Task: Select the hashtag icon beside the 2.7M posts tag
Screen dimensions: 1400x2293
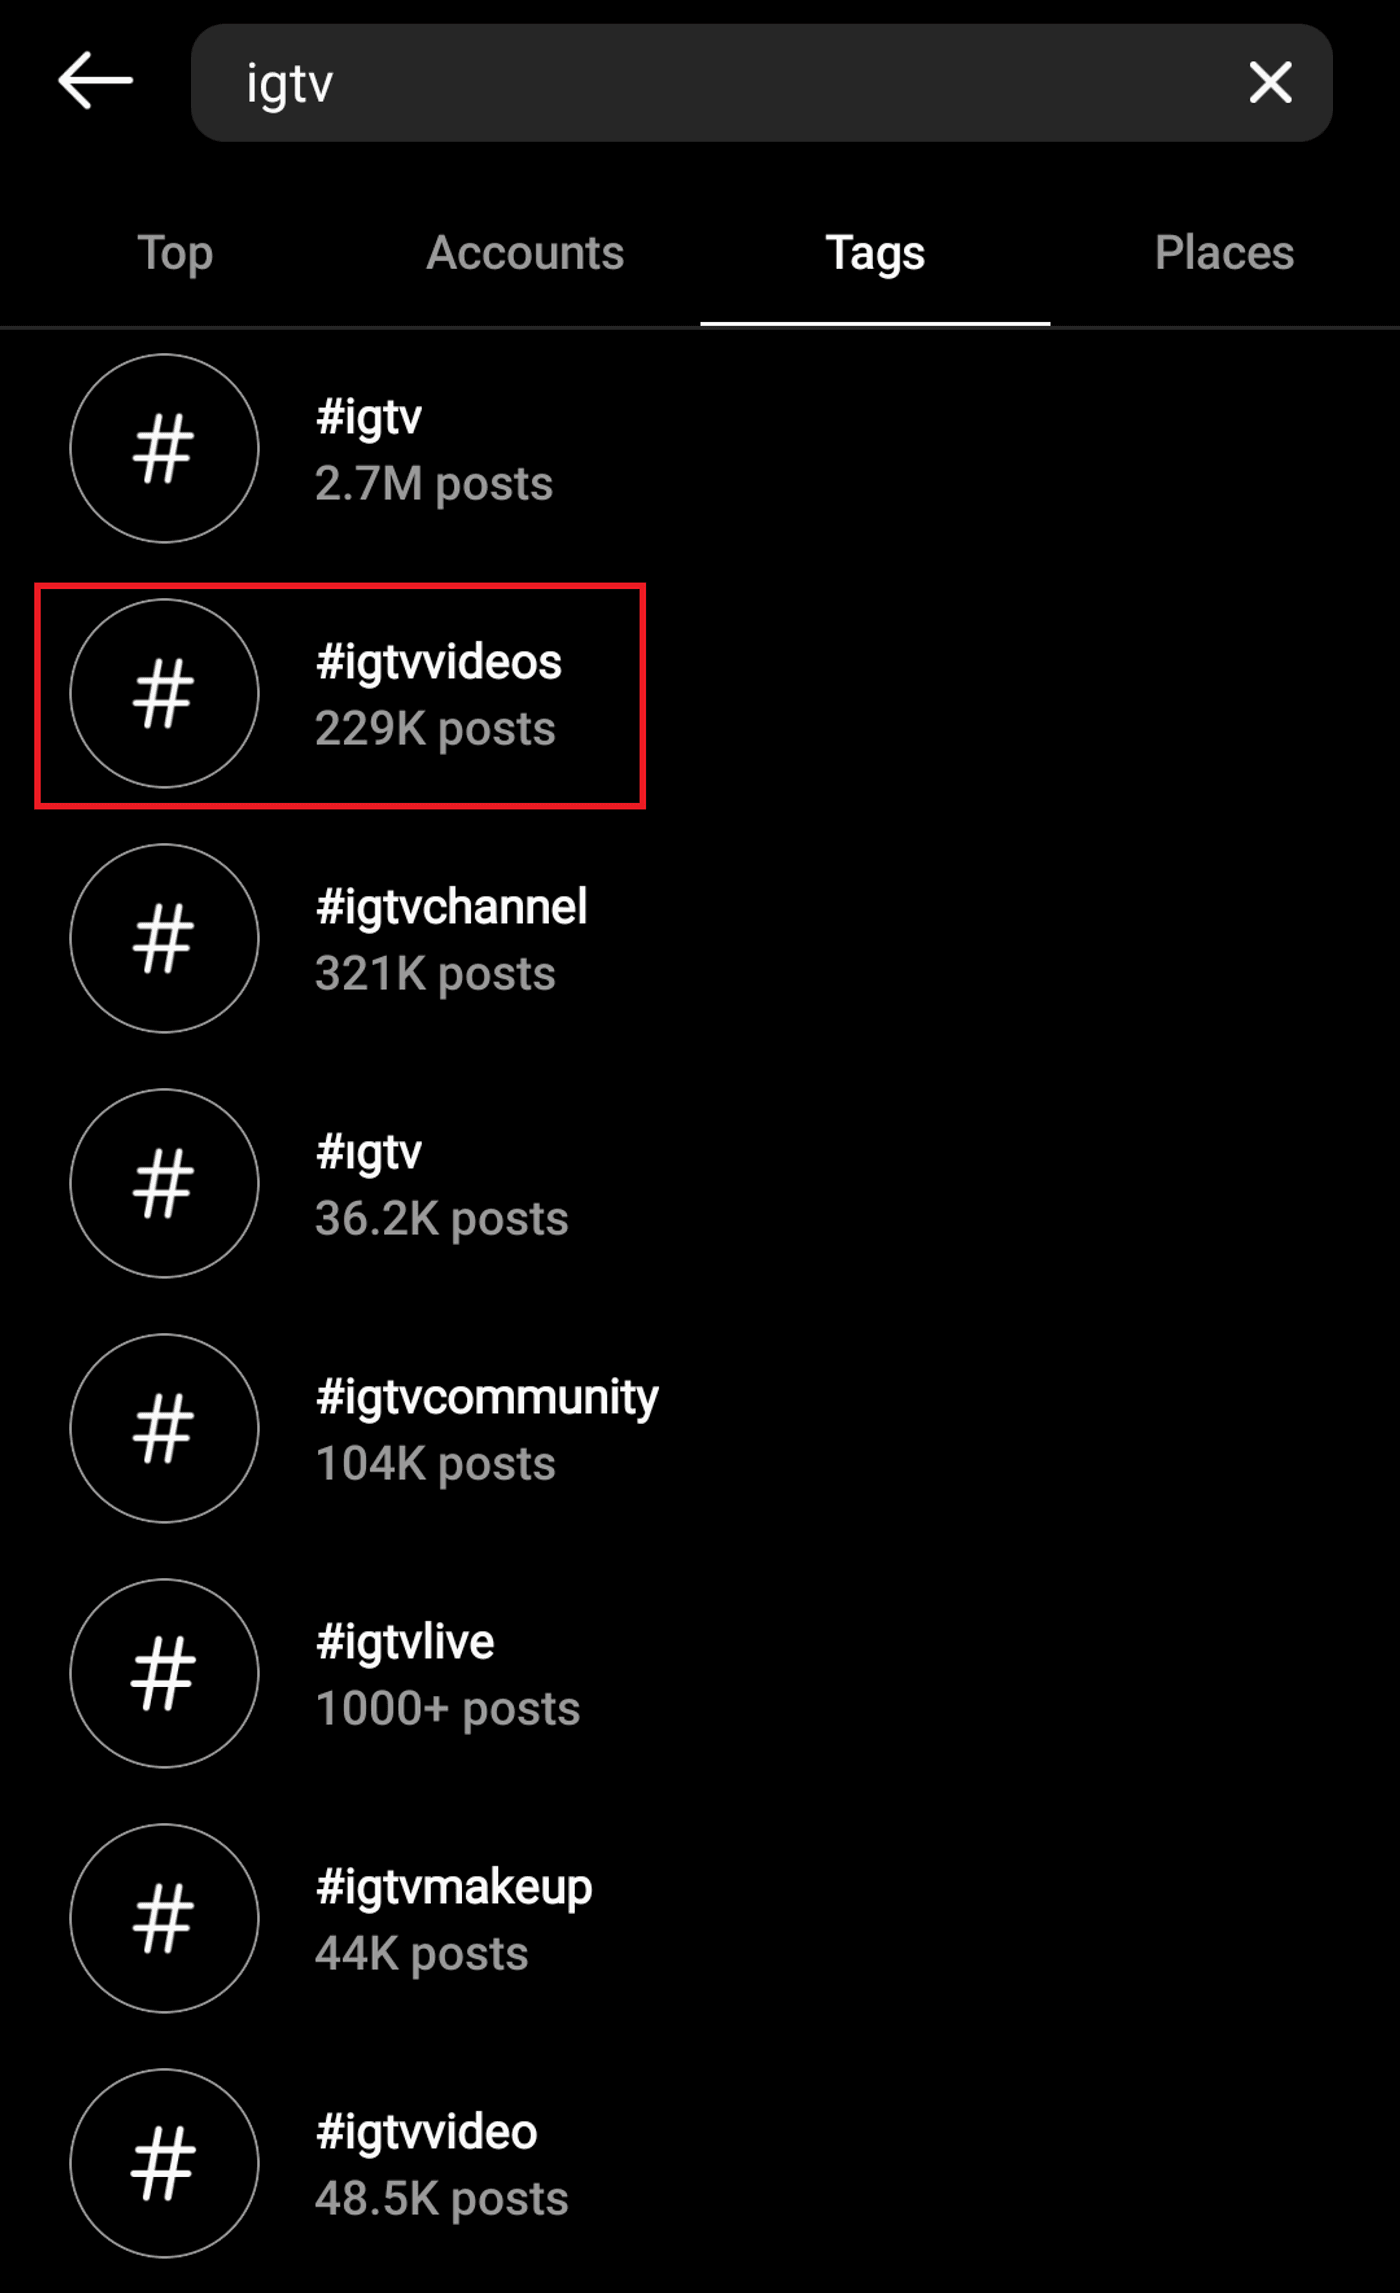Action: (164, 448)
